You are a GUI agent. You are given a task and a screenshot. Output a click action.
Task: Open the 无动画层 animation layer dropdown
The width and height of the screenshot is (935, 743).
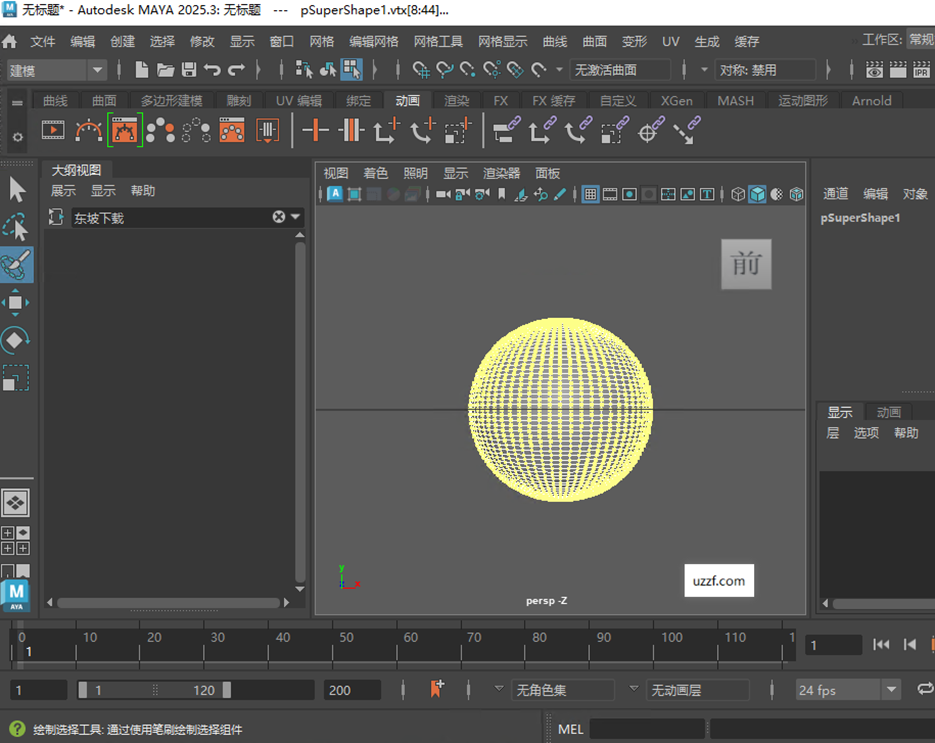(698, 690)
